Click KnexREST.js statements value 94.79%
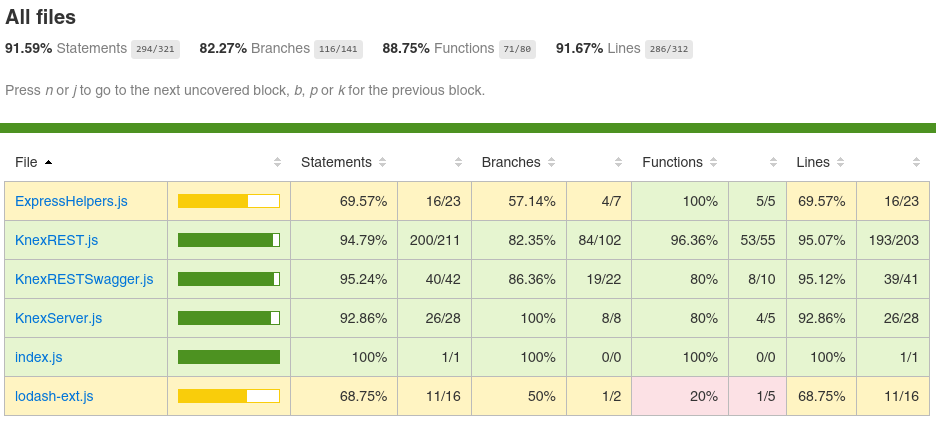The height and width of the screenshot is (421, 936). click(x=364, y=240)
